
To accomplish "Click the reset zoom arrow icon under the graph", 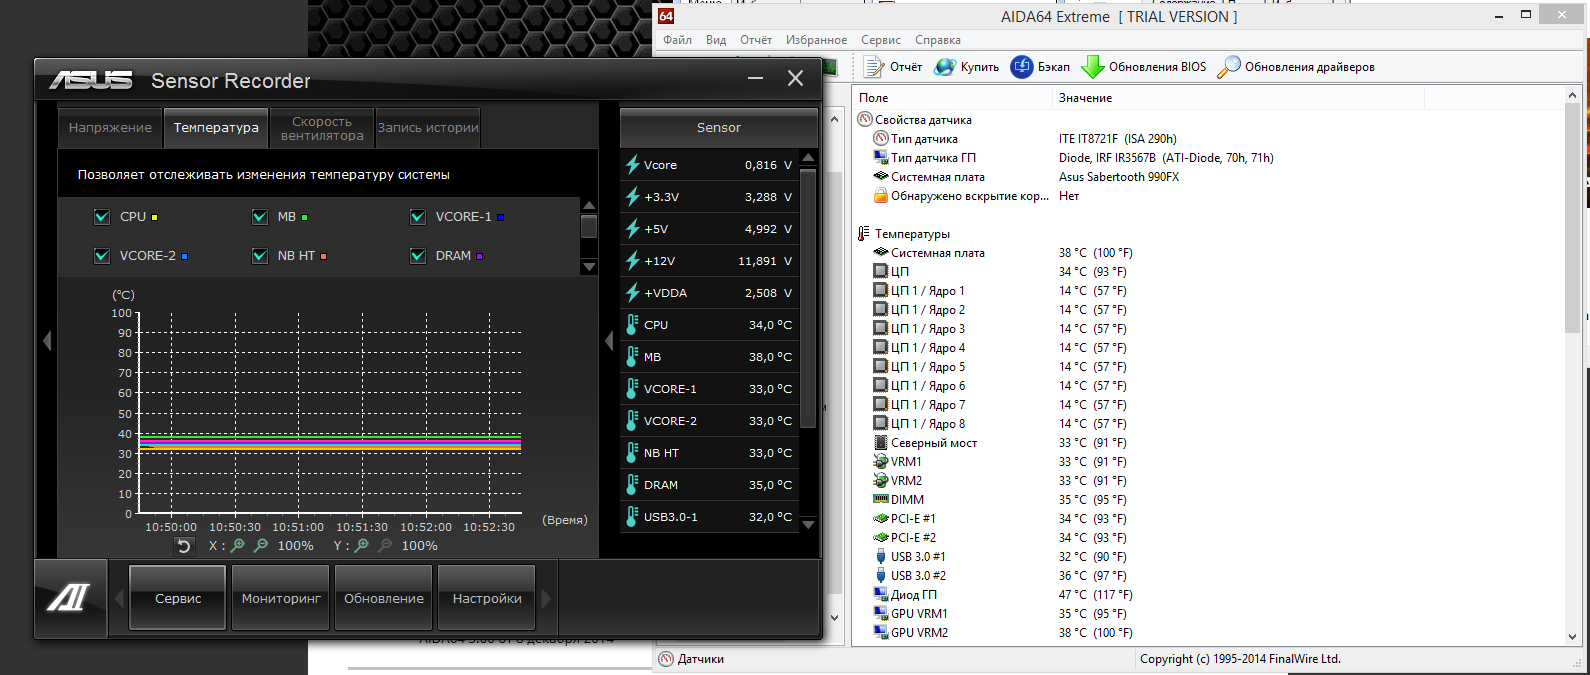I will [x=184, y=546].
